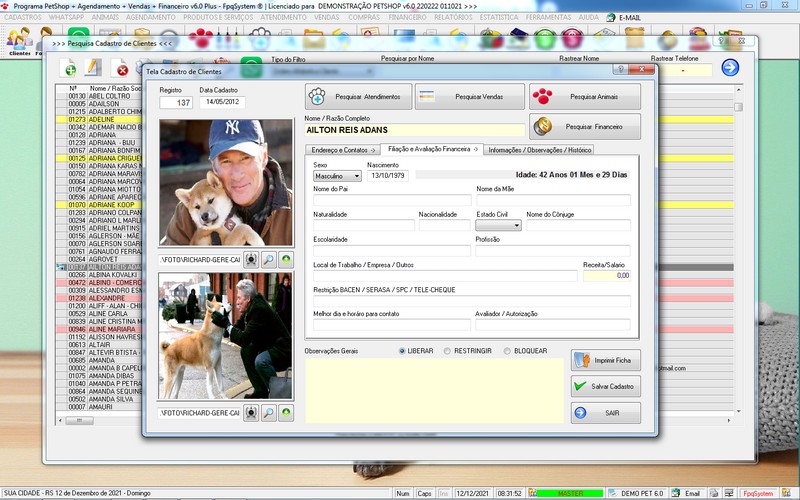This screenshot has width=800, height=500.
Task: Switch to Filiação e Avaliação Financeira tab
Action: 432,149
